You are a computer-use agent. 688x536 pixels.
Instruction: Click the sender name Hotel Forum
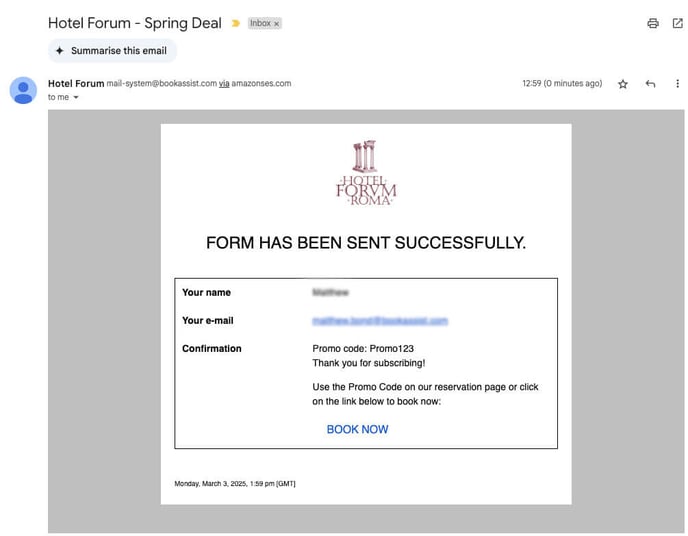tap(76, 84)
